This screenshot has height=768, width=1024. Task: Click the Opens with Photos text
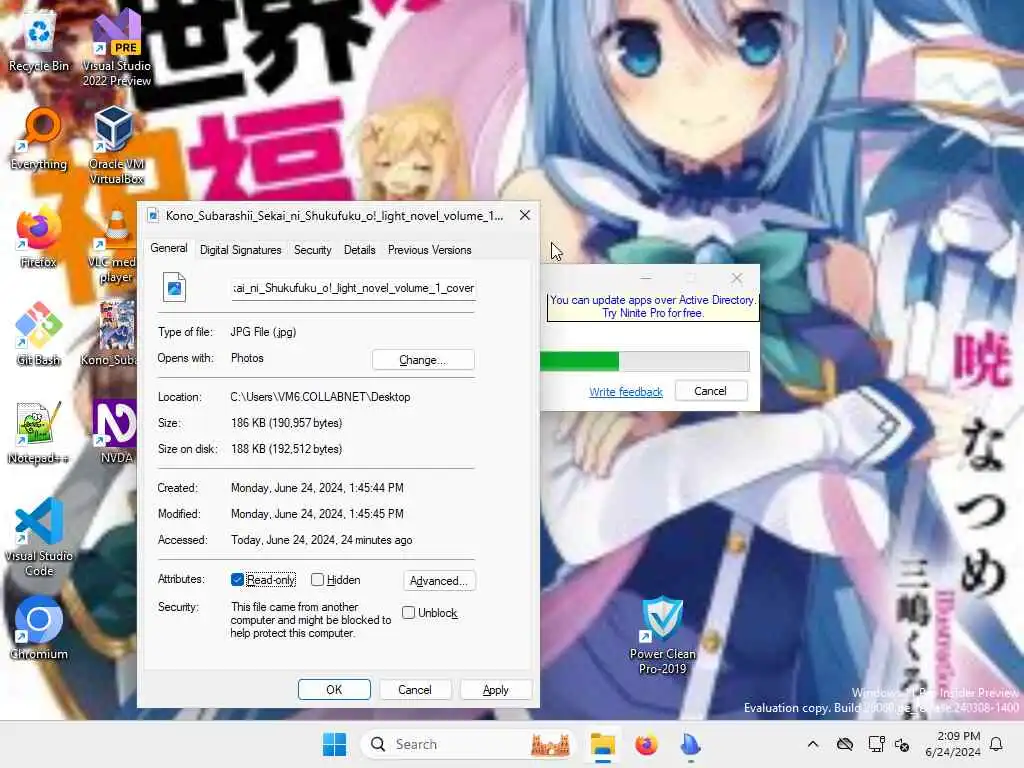point(247,358)
